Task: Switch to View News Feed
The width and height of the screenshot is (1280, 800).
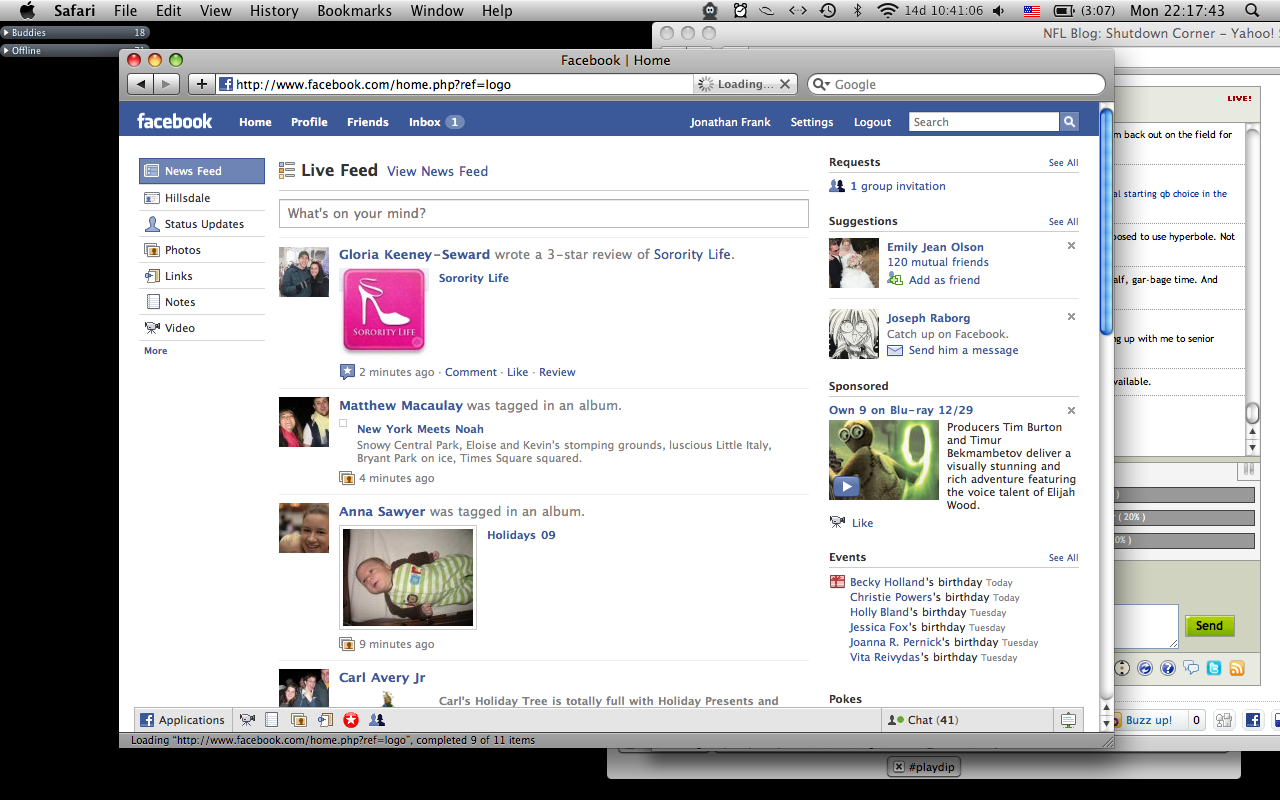Action: tap(437, 171)
